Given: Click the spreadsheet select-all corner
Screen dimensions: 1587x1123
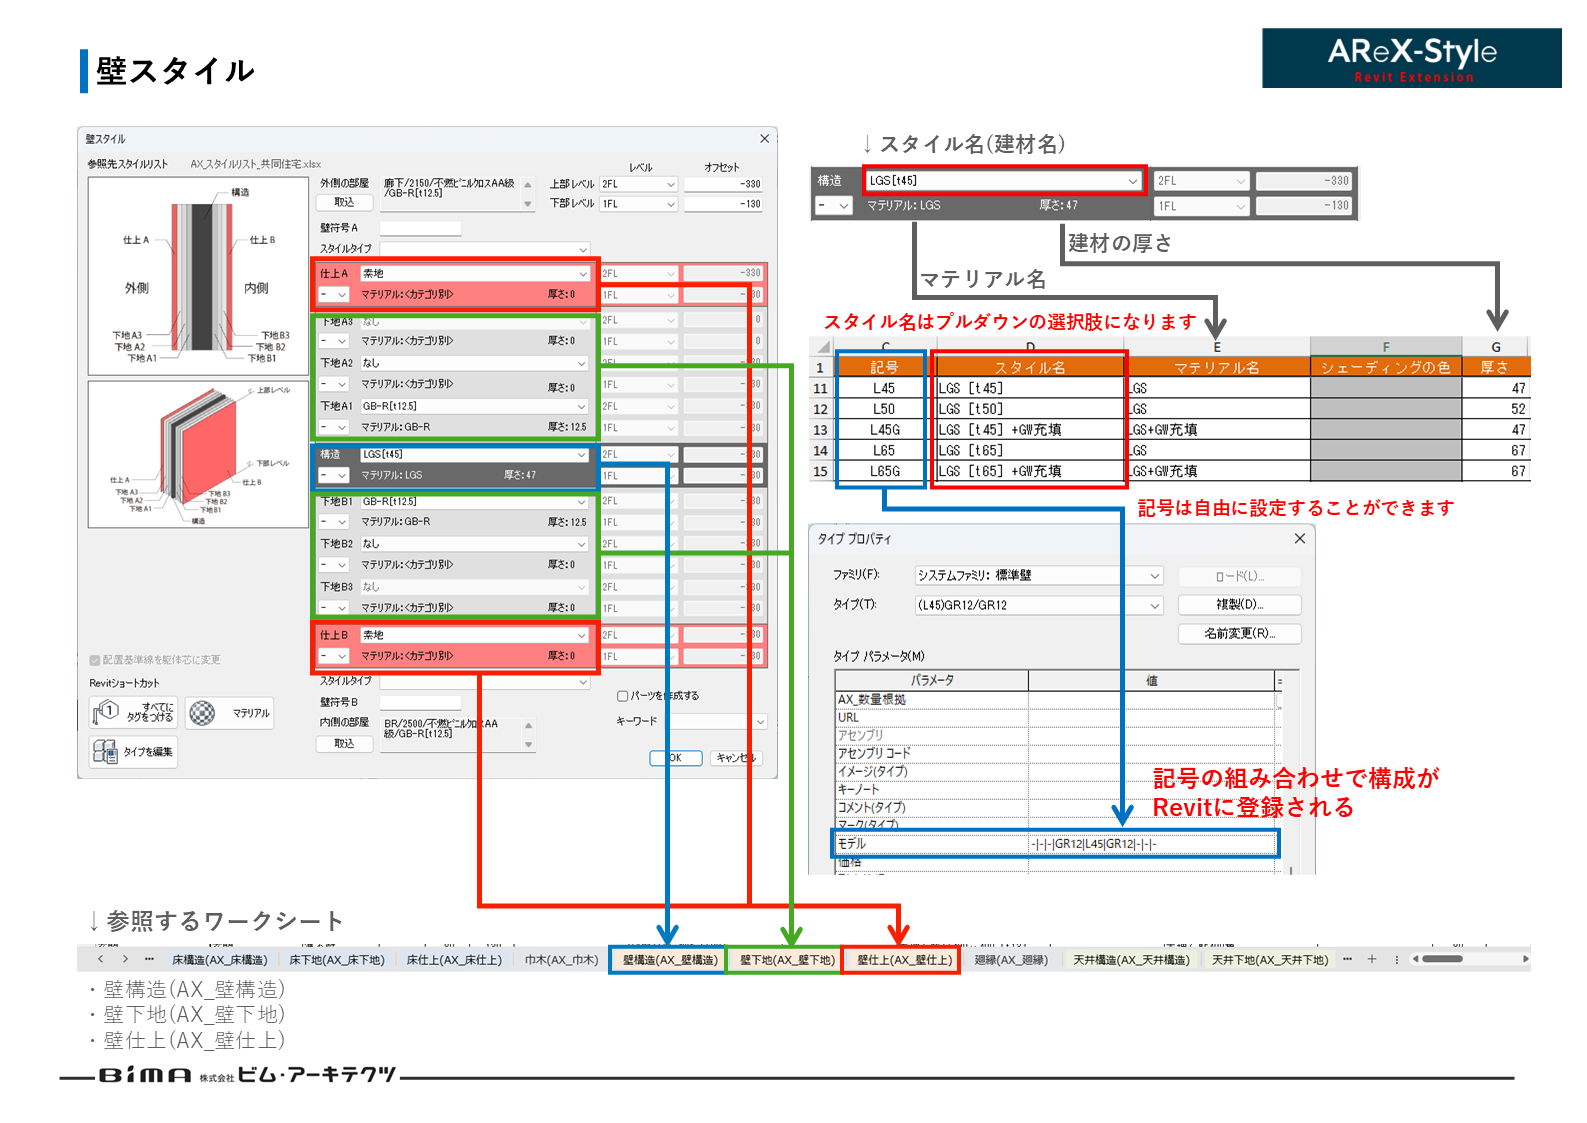Looking at the screenshot, I should [822, 346].
